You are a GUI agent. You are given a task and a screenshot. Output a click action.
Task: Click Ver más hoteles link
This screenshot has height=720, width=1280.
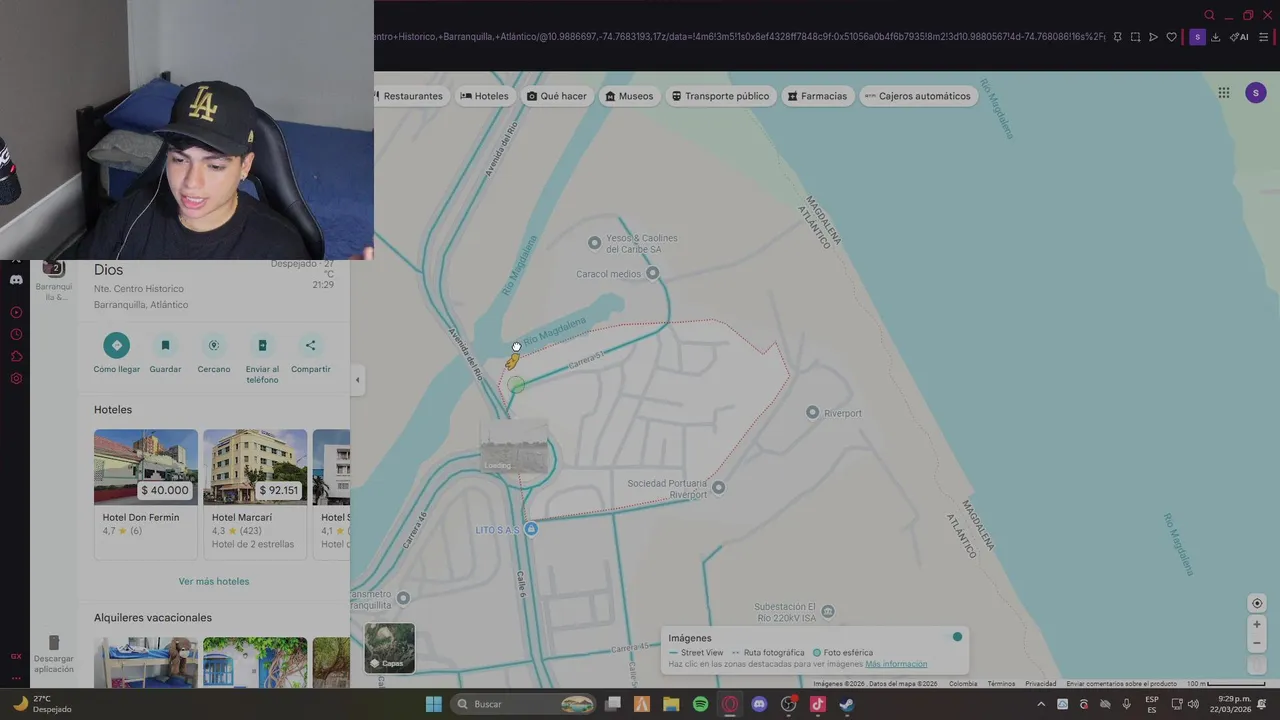pyautogui.click(x=214, y=581)
